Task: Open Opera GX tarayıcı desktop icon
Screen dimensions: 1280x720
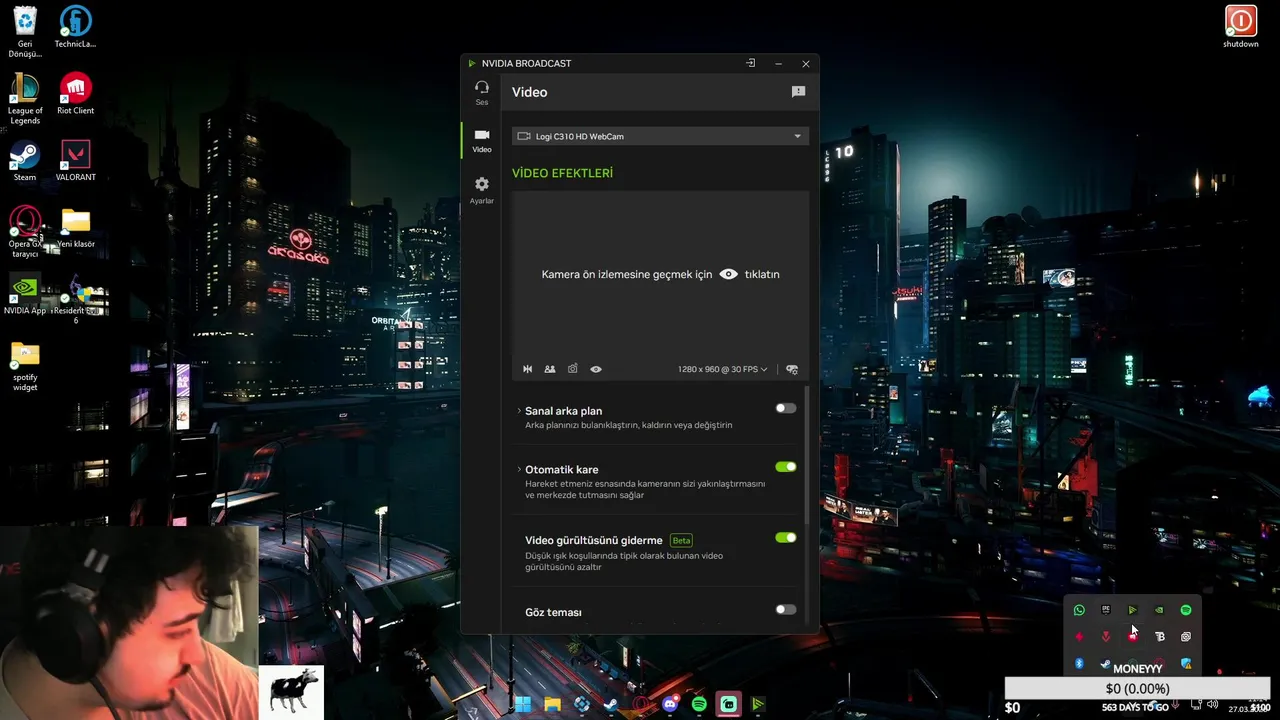Action: coord(25,232)
